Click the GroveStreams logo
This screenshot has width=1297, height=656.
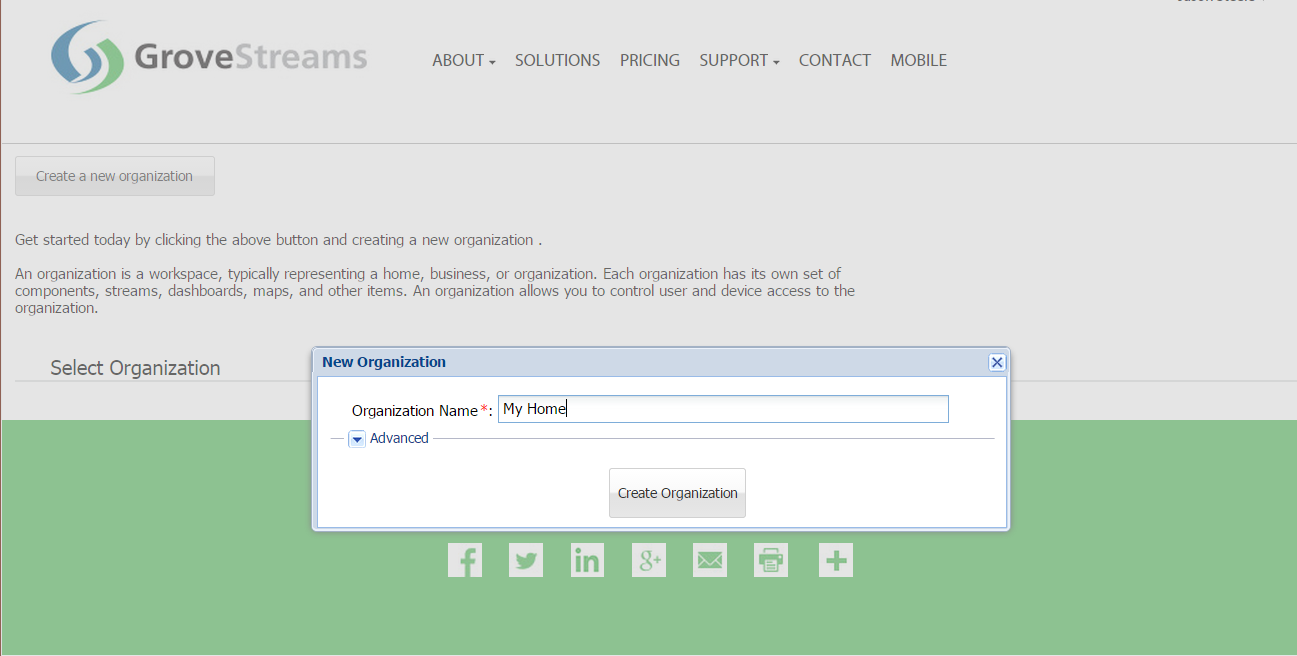(209, 58)
